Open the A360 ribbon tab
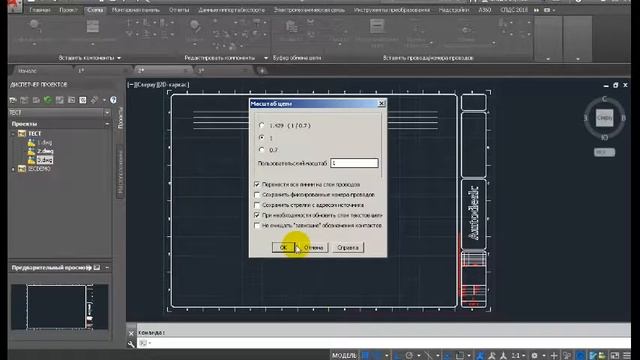This screenshot has height=360, width=640. pyautogui.click(x=484, y=10)
